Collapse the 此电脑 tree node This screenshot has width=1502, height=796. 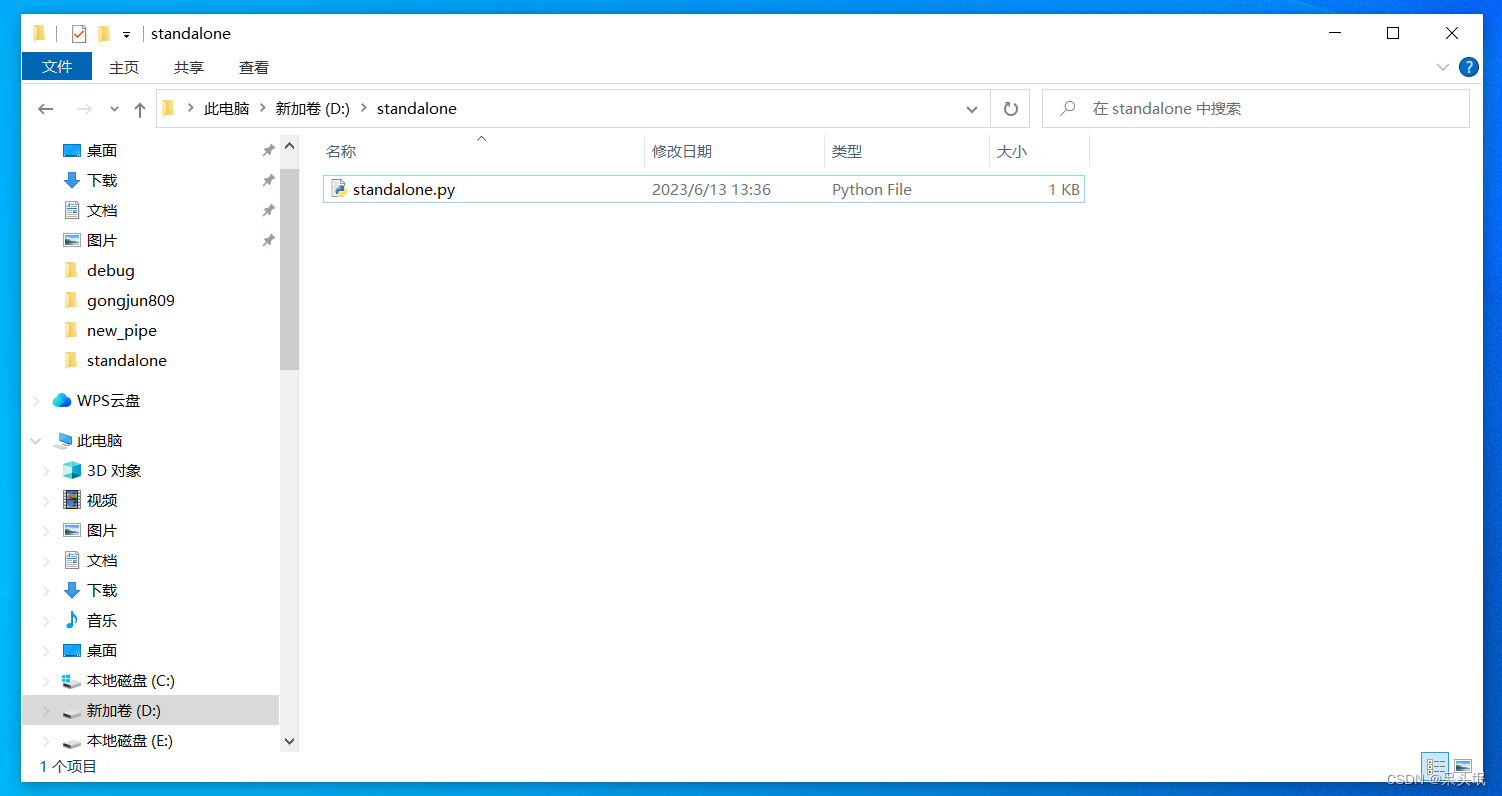[36, 441]
